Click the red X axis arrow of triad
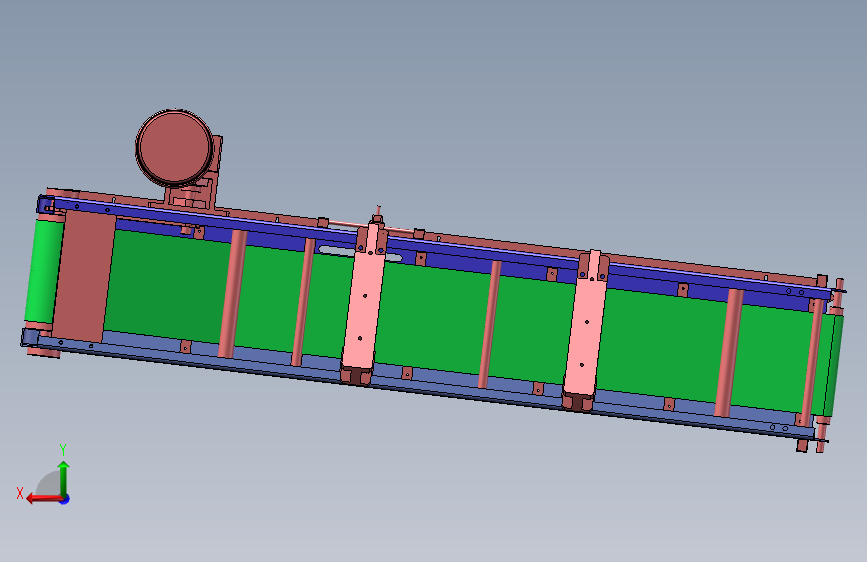The width and height of the screenshot is (867, 562). [44, 499]
